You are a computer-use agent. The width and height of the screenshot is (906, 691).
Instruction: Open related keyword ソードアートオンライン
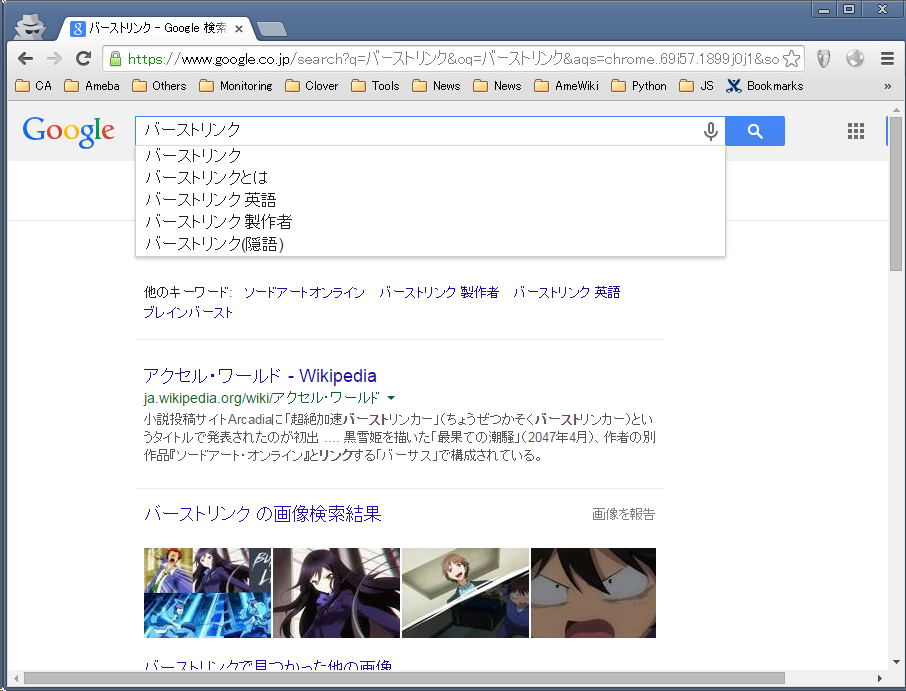[x=304, y=292]
